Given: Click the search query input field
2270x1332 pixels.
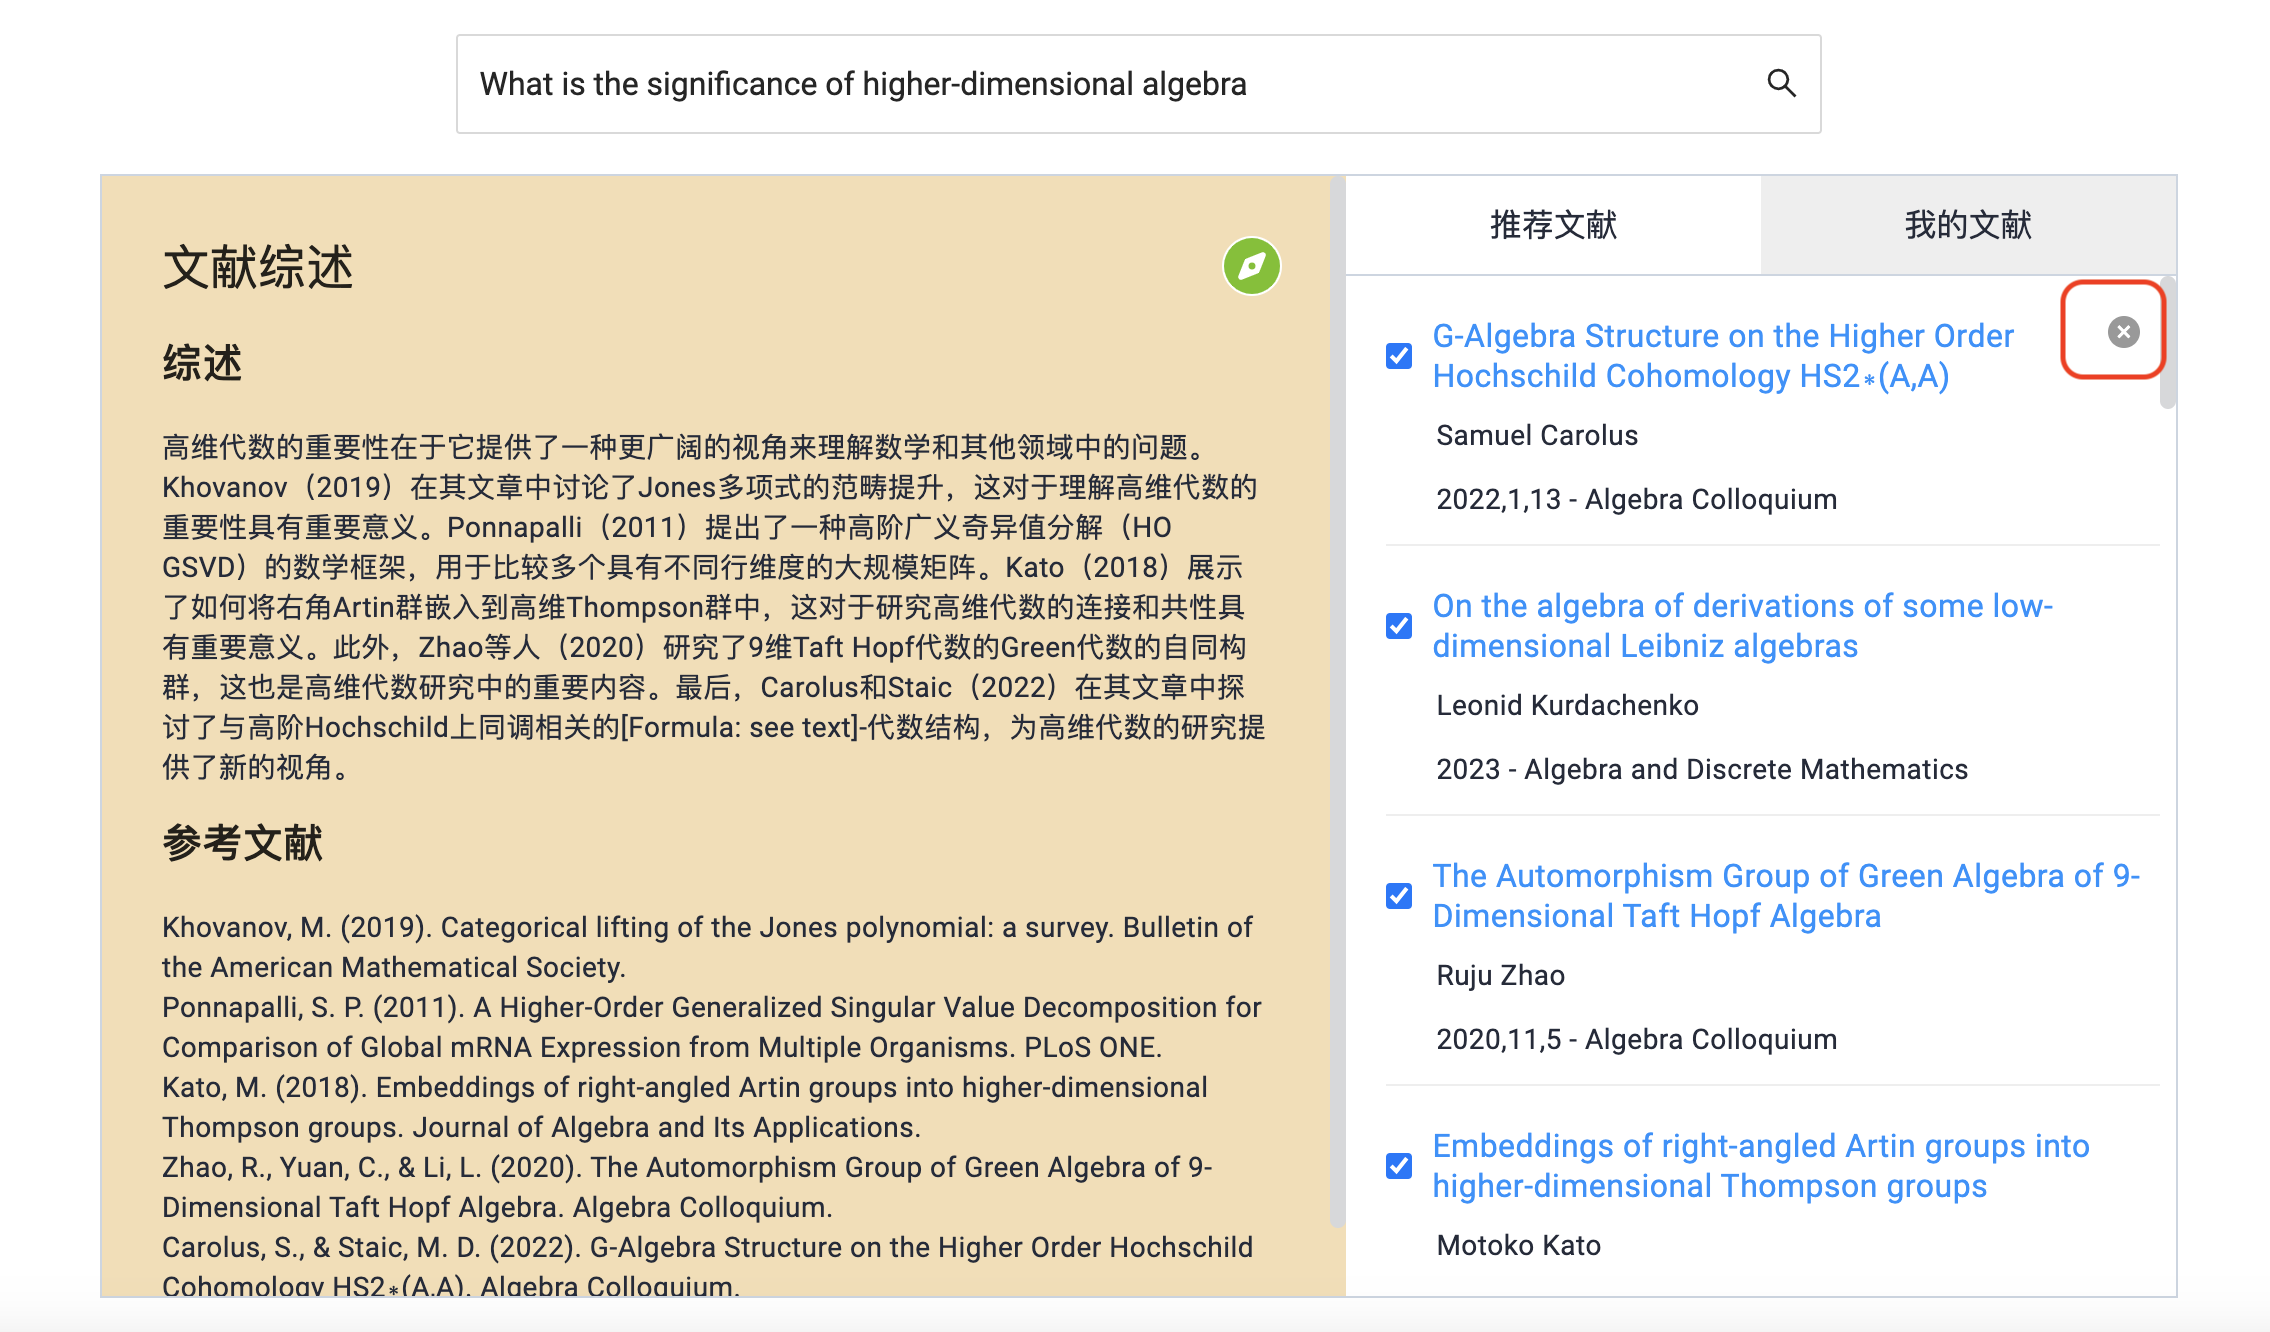Looking at the screenshot, I should pos(1100,84).
